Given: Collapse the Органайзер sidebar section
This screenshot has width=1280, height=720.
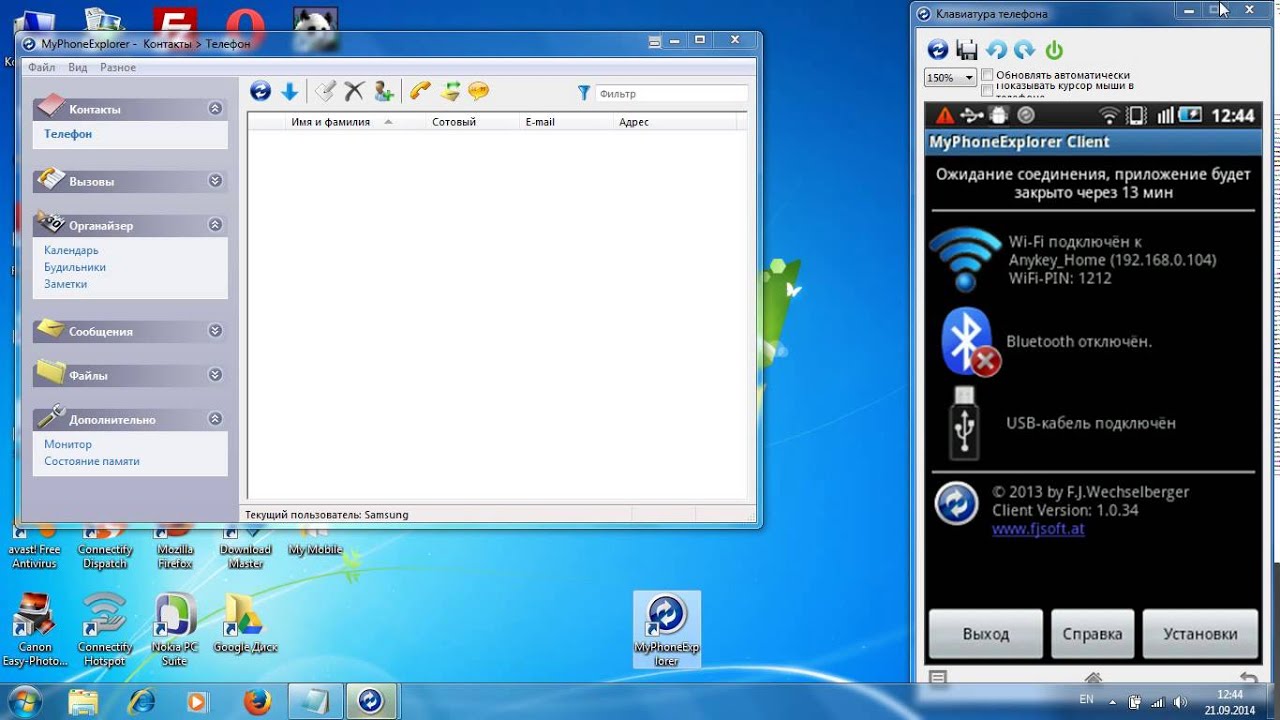Looking at the screenshot, I should (215, 225).
